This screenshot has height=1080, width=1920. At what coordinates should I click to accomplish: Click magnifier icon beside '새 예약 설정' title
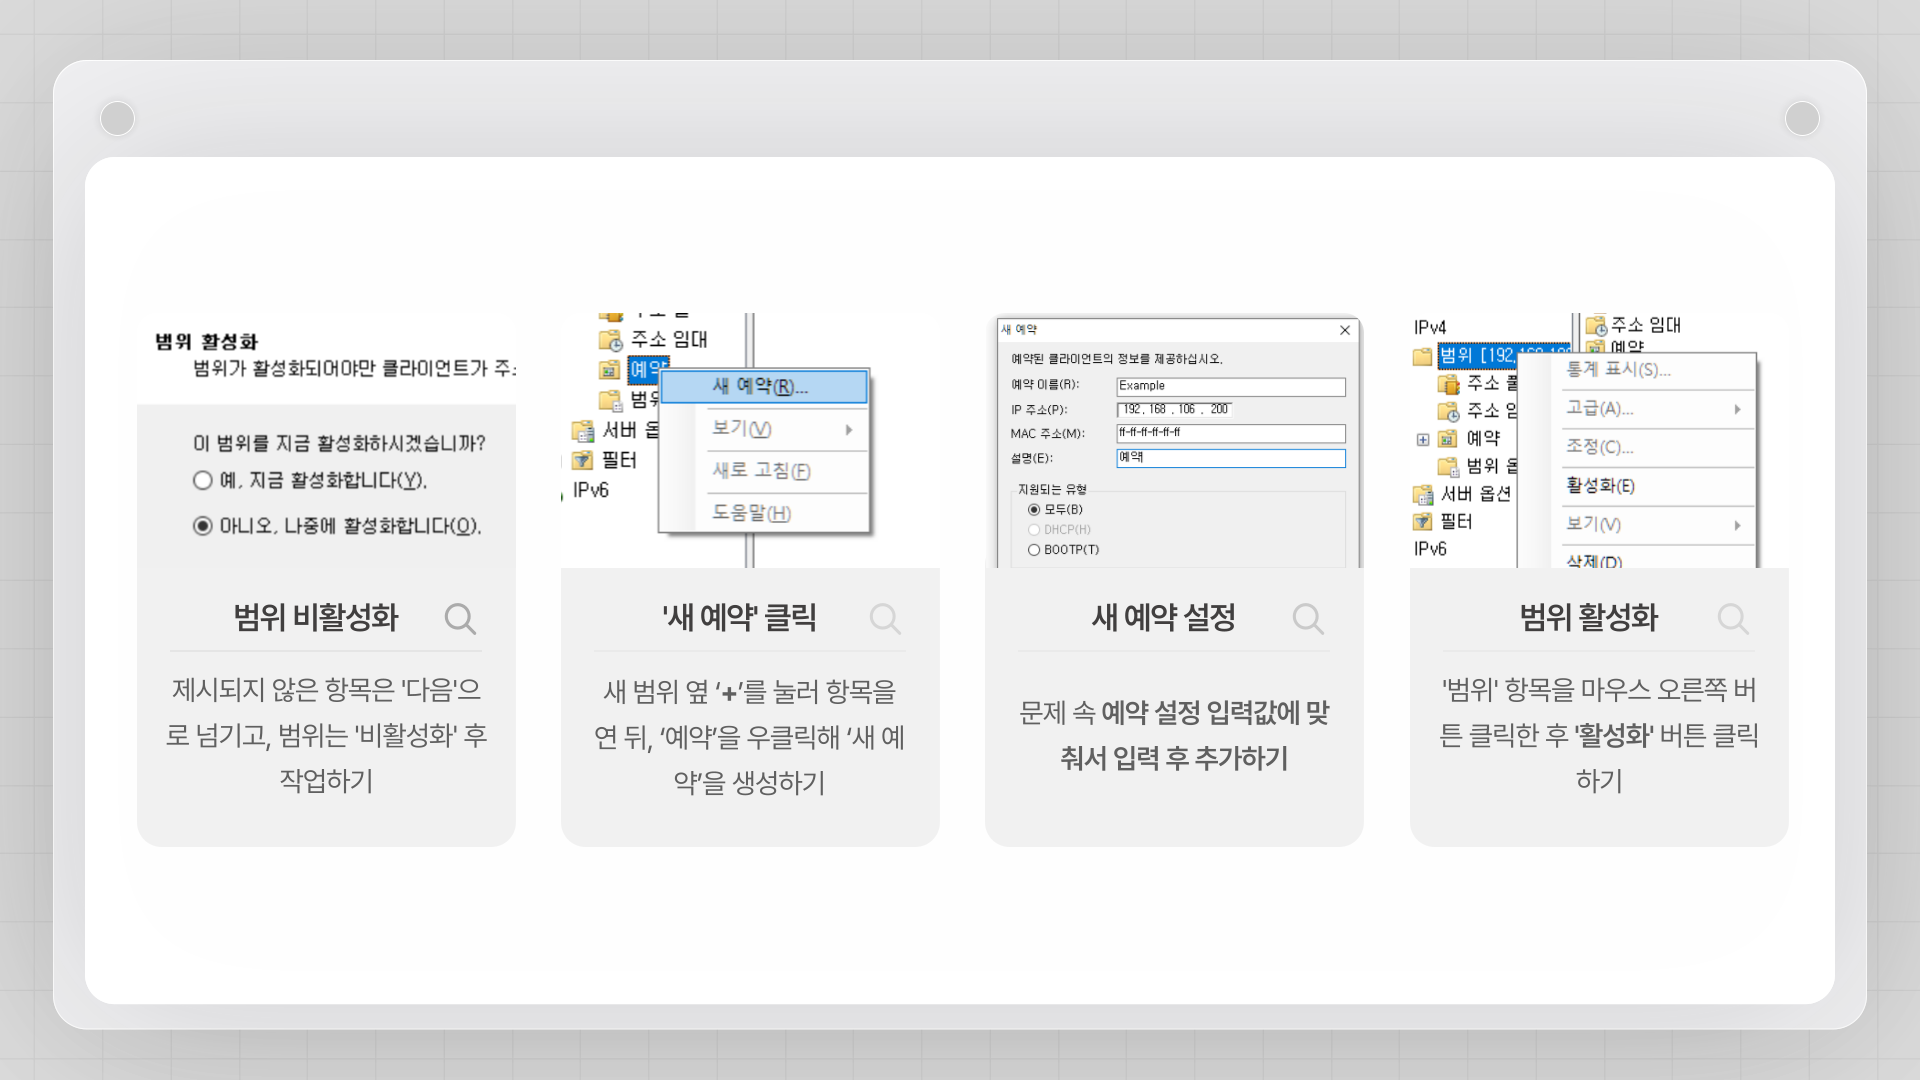click(1308, 619)
